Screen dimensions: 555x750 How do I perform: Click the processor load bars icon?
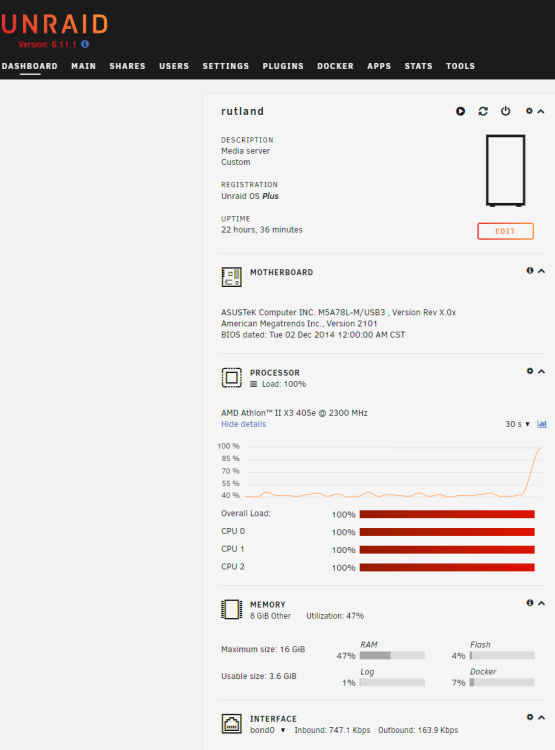click(x=254, y=384)
